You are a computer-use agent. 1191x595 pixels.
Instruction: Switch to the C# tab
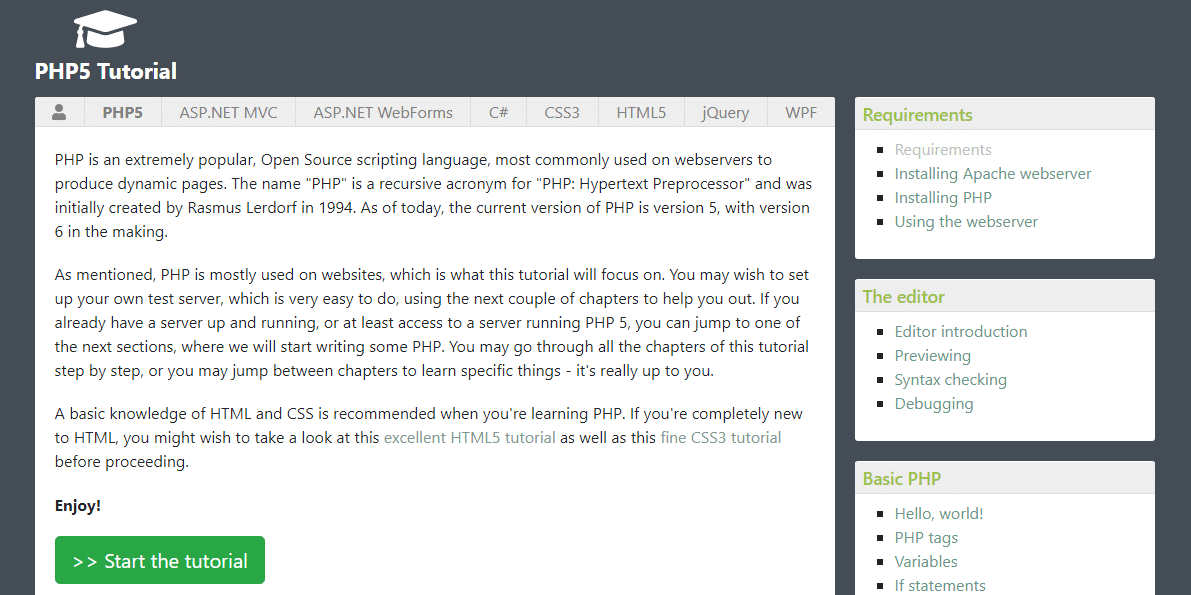(498, 112)
